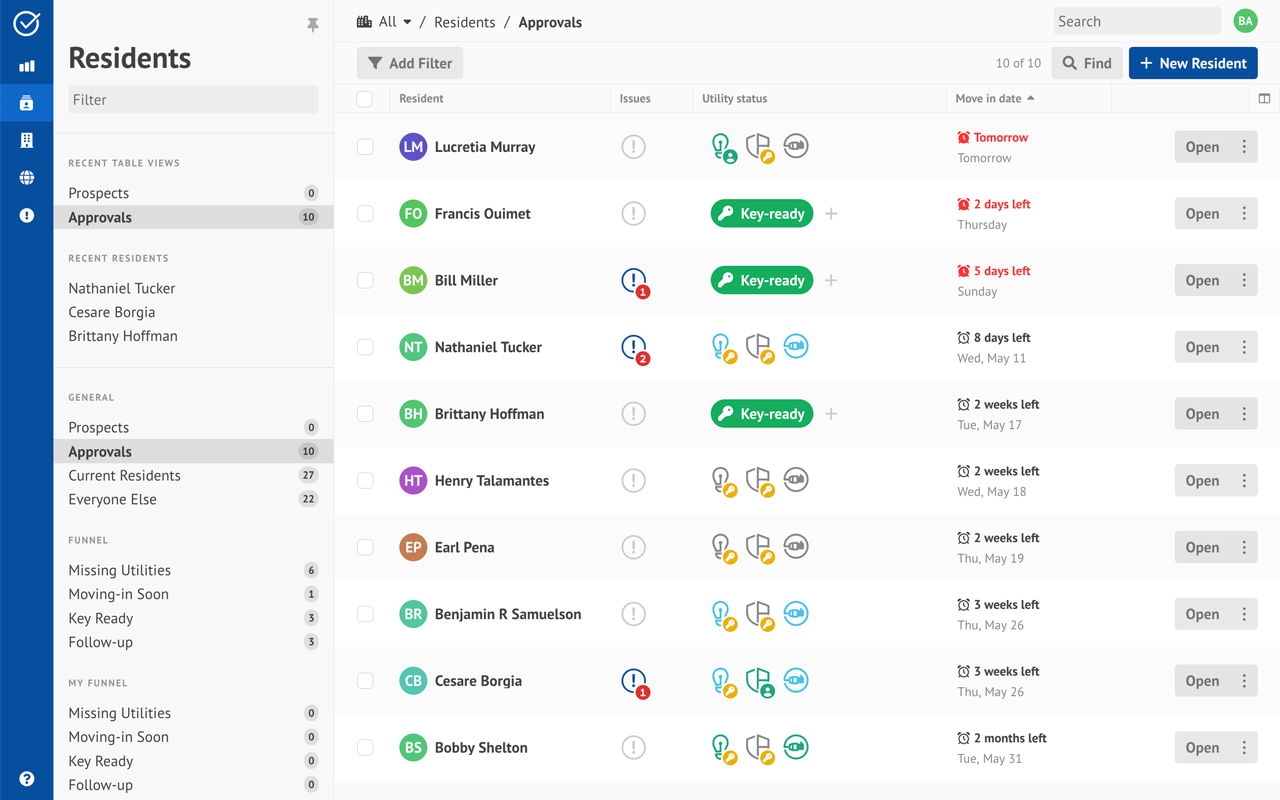Open the help question mark icon at bottom left
Image resolution: width=1280 pixels, height=800 pixels.
[x=26, y=778]
